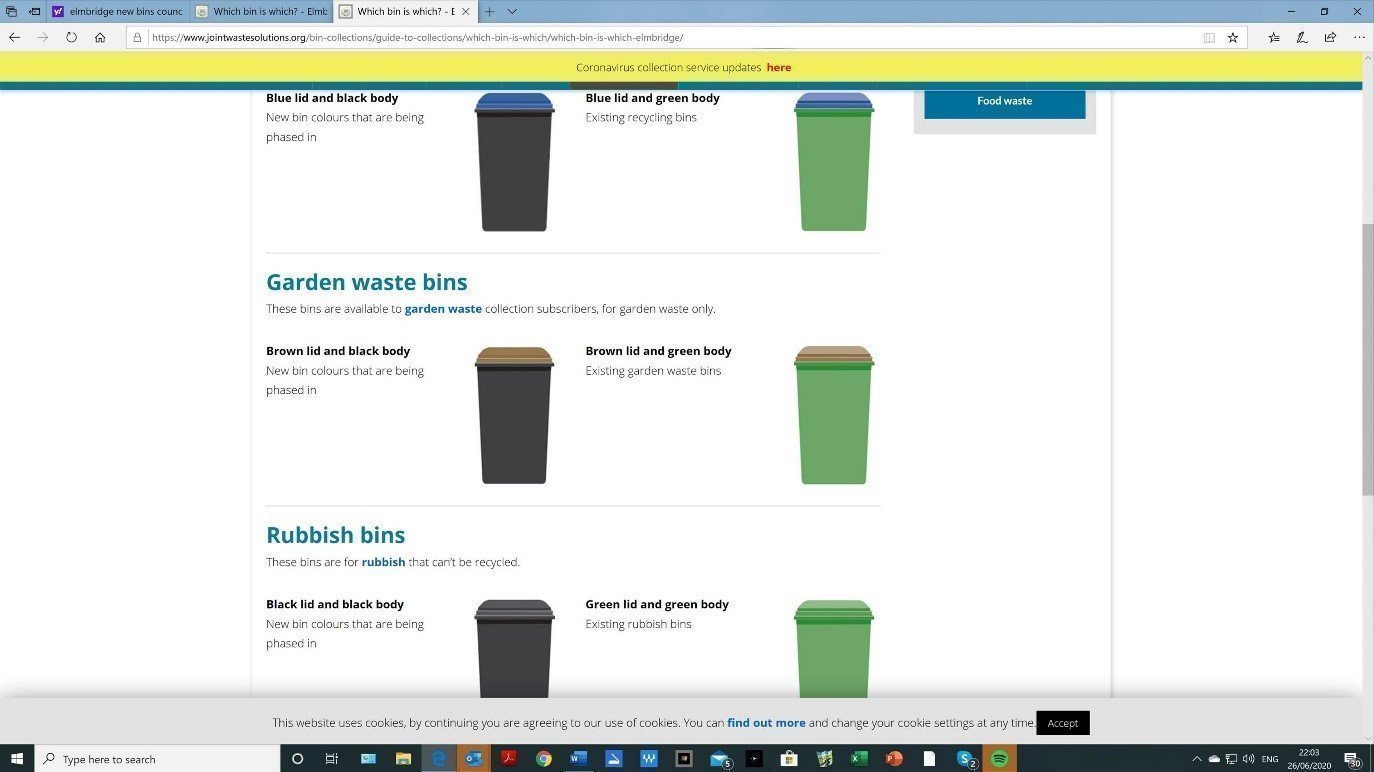Add this page to favorites

click(x=1232, y=37)
